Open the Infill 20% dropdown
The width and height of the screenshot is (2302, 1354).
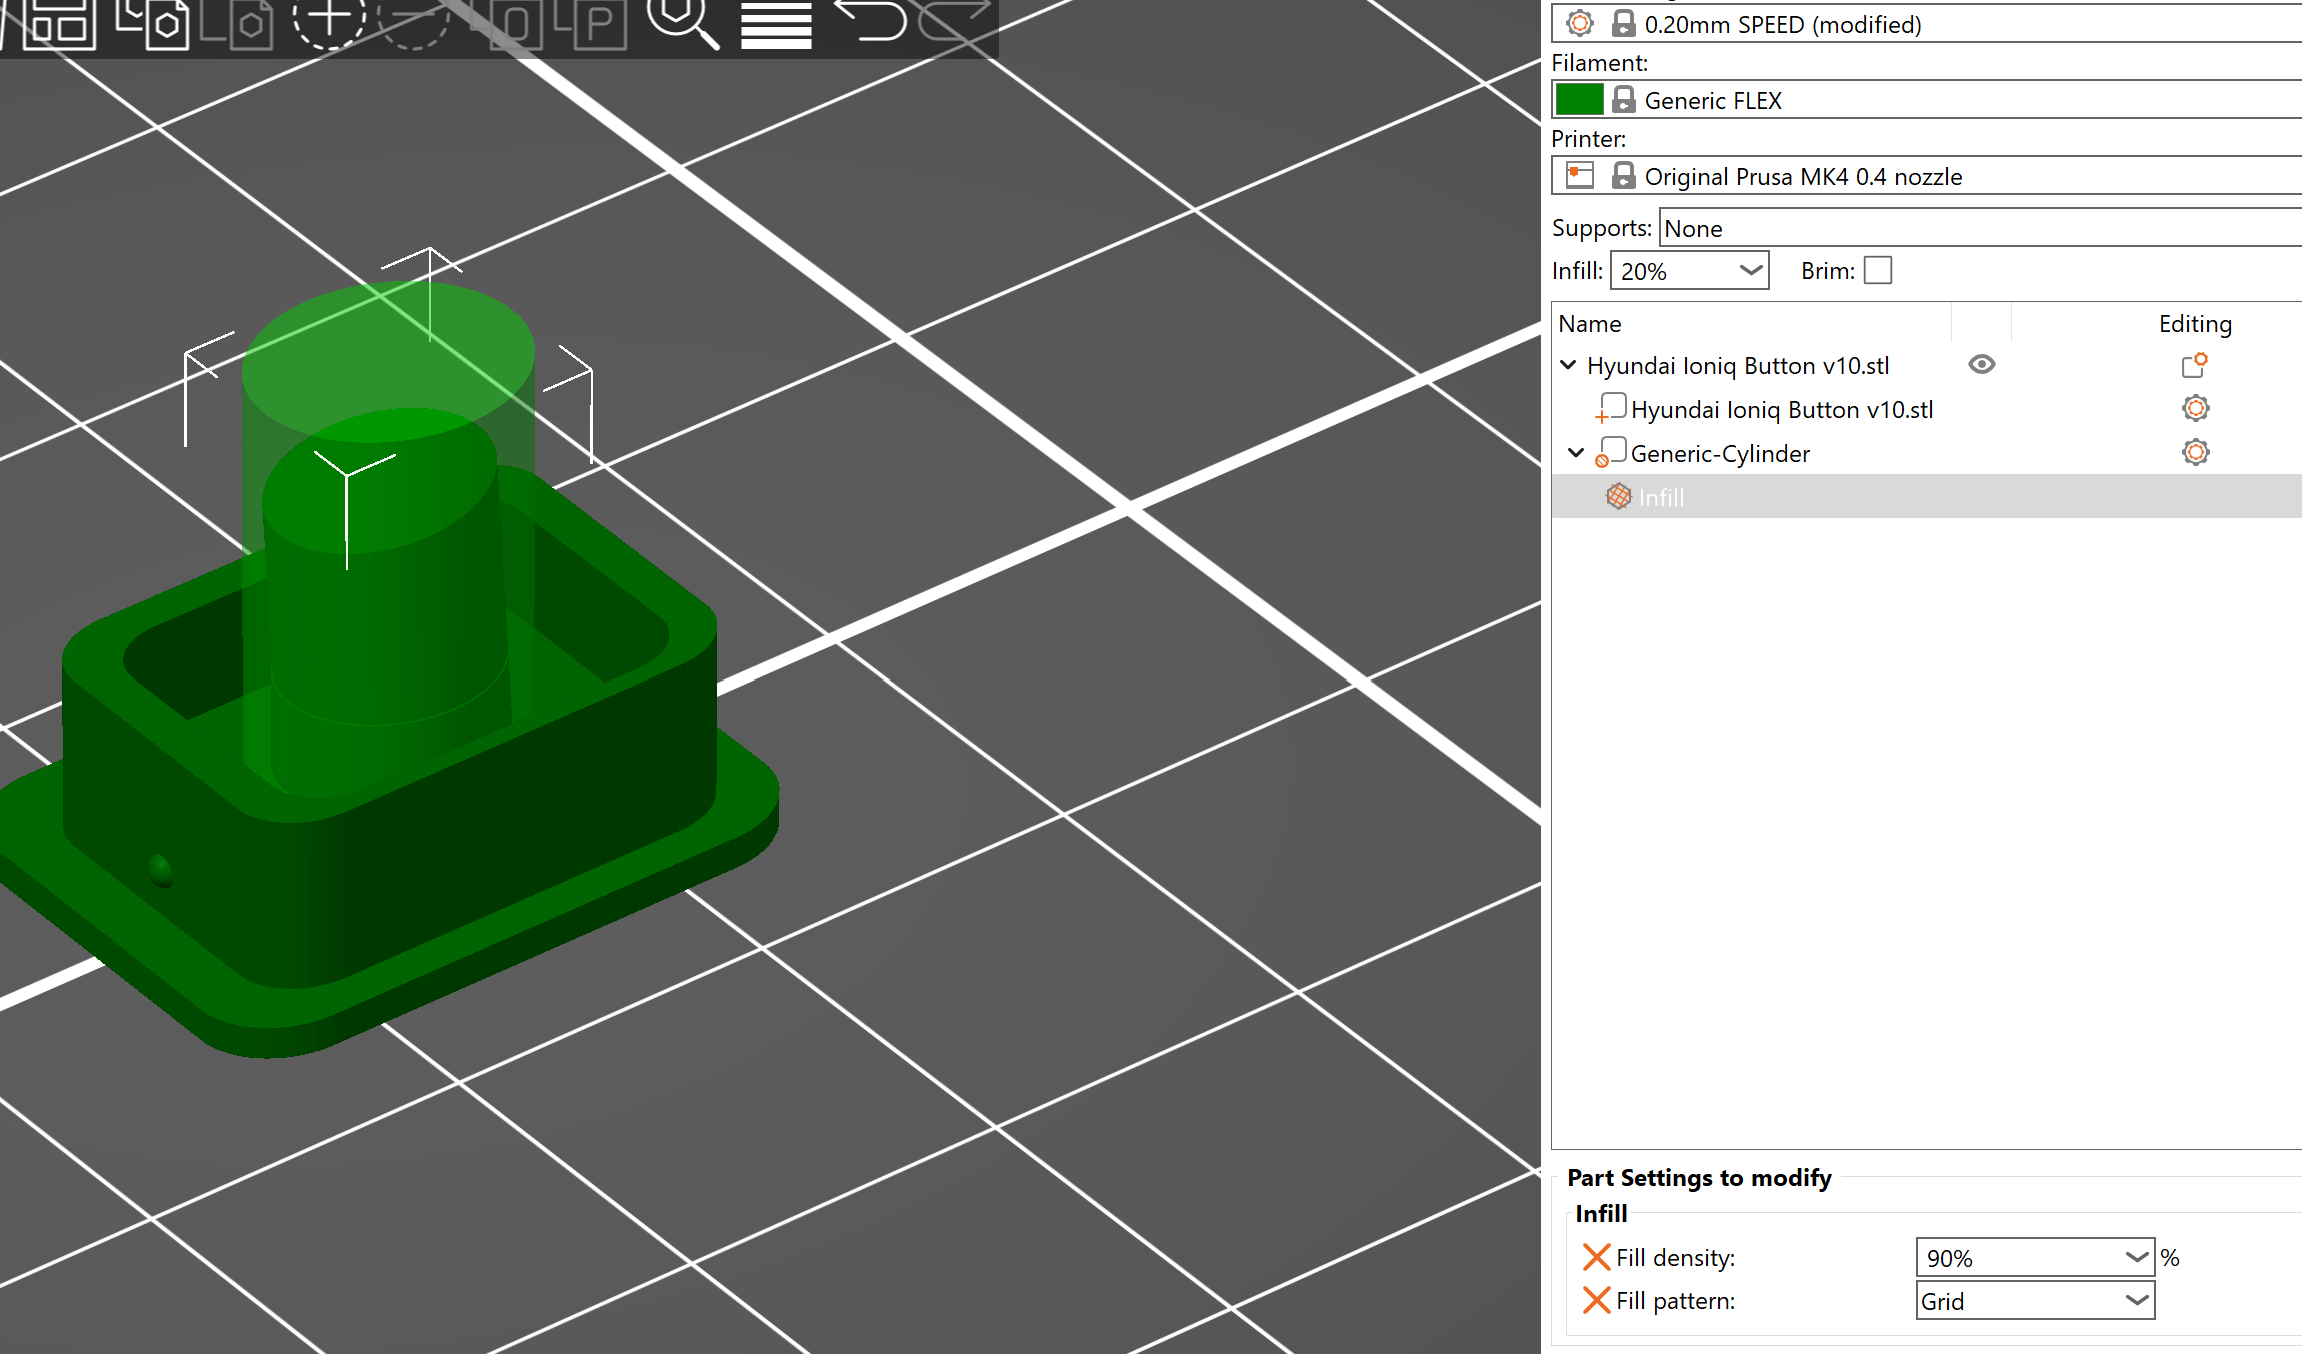1750,271
